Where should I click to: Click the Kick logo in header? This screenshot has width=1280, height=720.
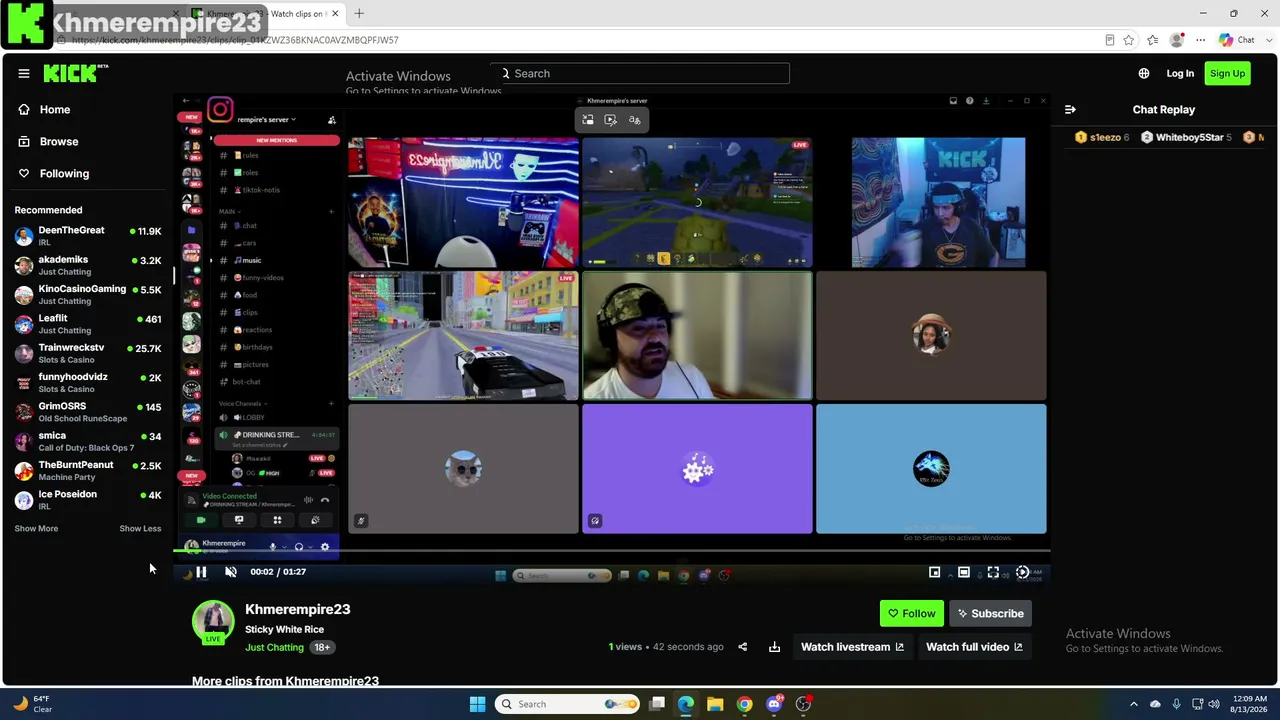[x=75, y=73]
